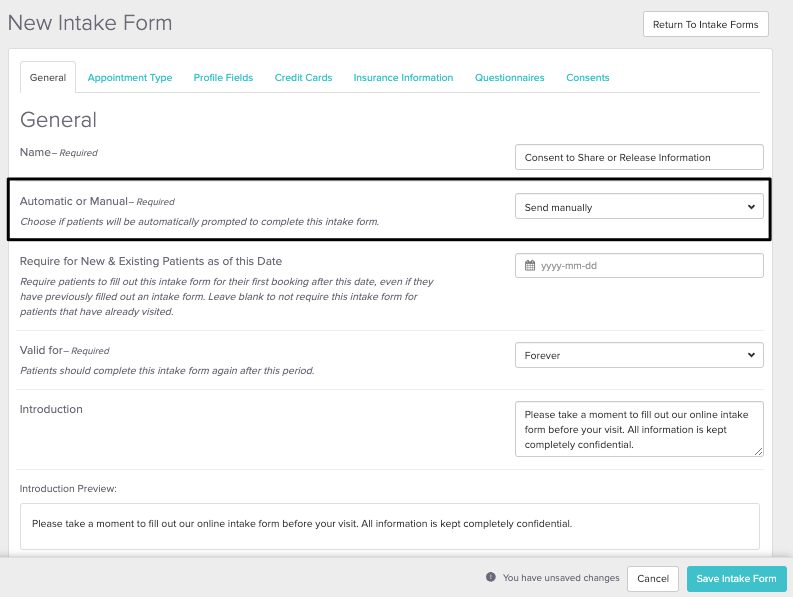Click the calendar icon in date field
Screen dimensions: 793x597
point(530,266)
